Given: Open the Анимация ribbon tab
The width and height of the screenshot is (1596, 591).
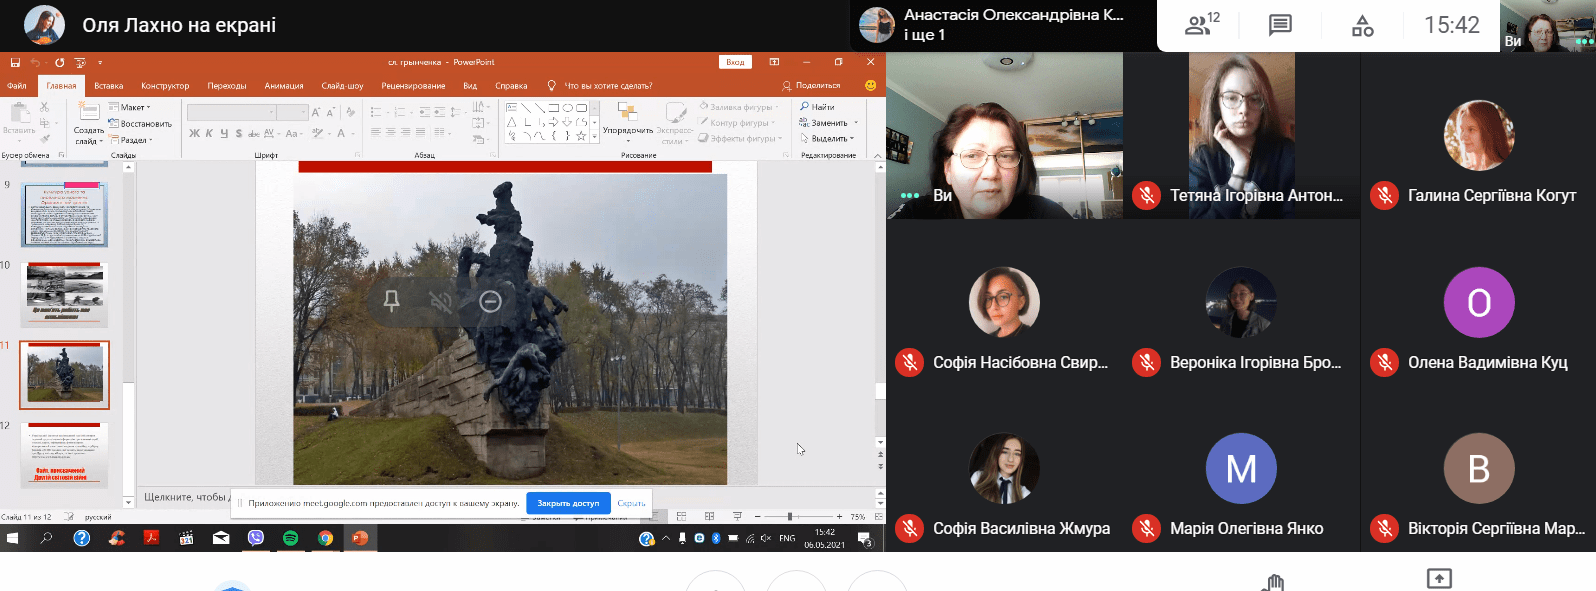Looking at the screenshot, I should [x=284, y=86].
